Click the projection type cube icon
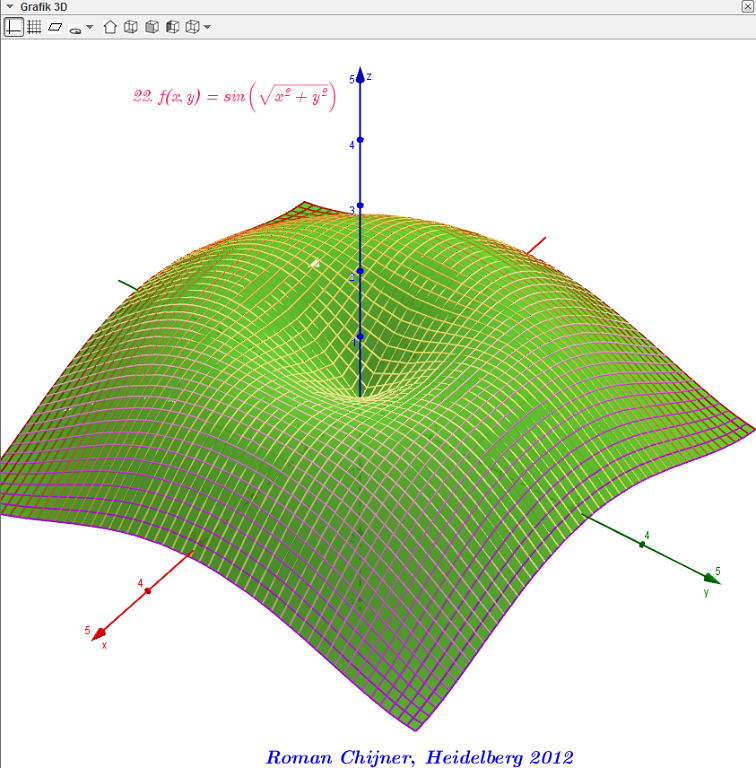This screenshot has height=768, width=756. click(192, 27)
